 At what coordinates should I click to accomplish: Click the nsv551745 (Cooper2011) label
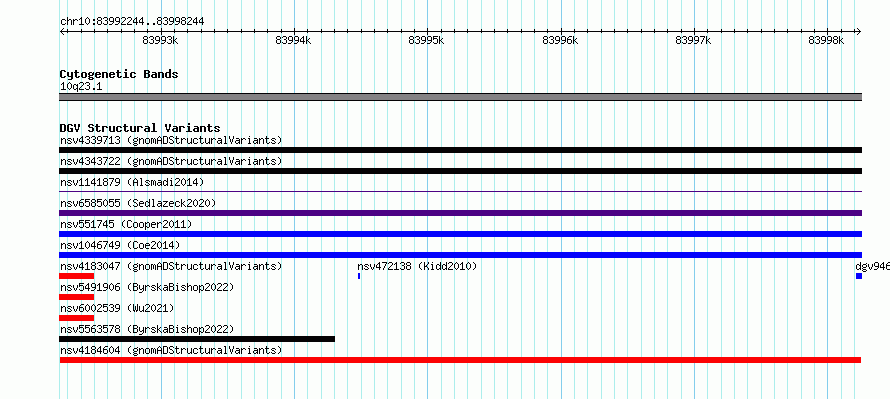tap(126, 224)
